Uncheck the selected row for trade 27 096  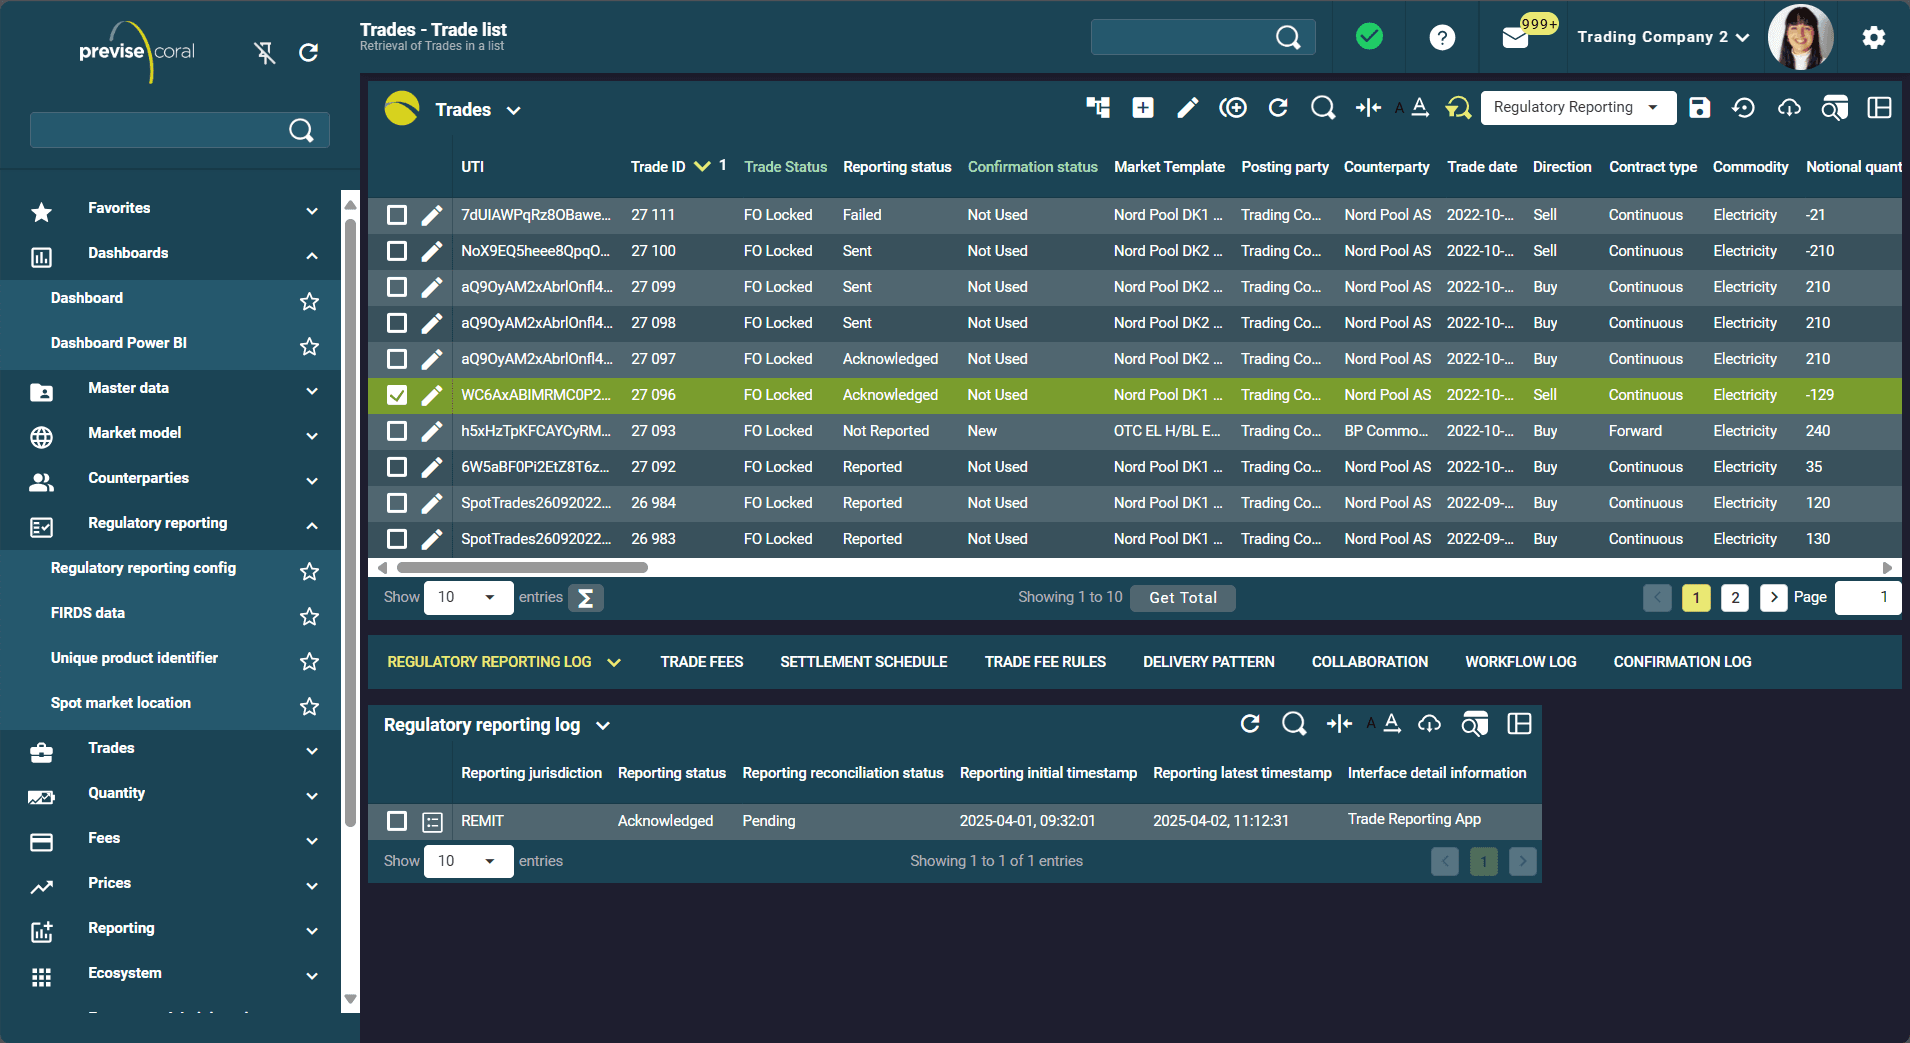pyautogui.click(x=397, y=395)
